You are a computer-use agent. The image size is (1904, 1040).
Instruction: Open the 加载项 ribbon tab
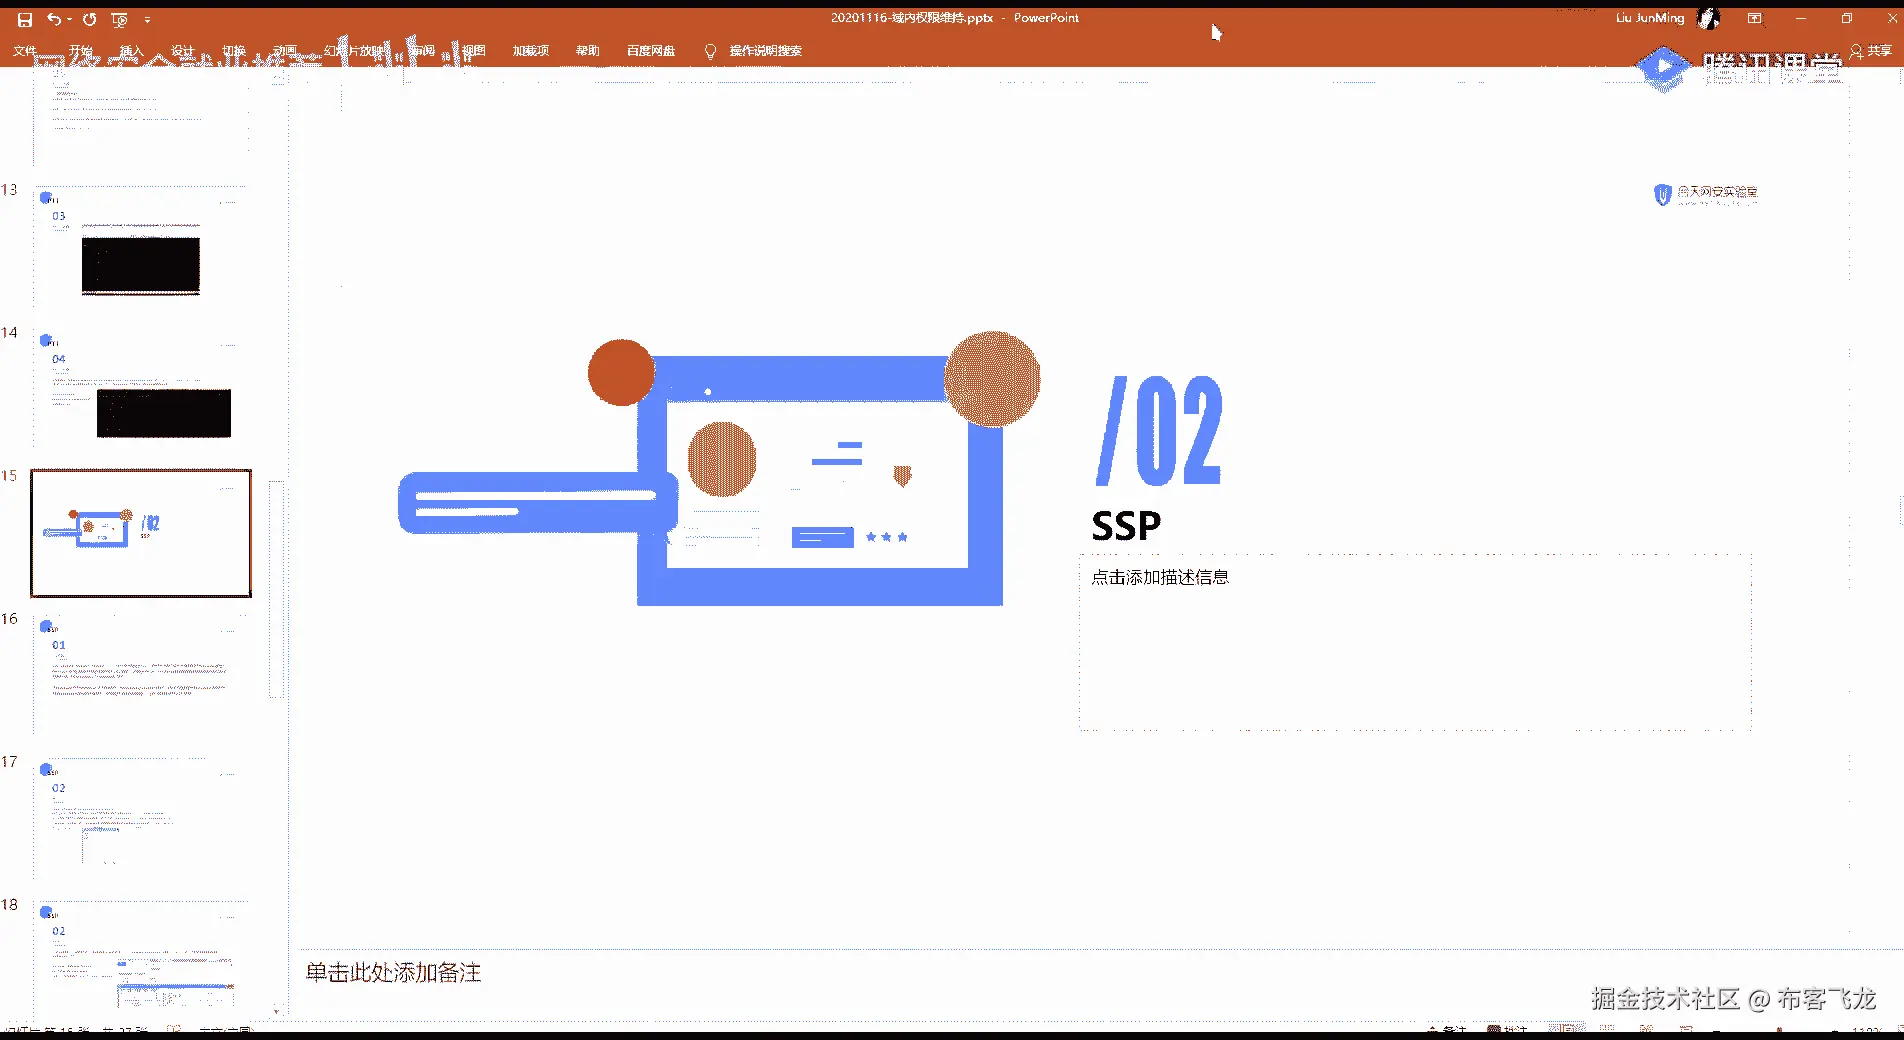531,50
